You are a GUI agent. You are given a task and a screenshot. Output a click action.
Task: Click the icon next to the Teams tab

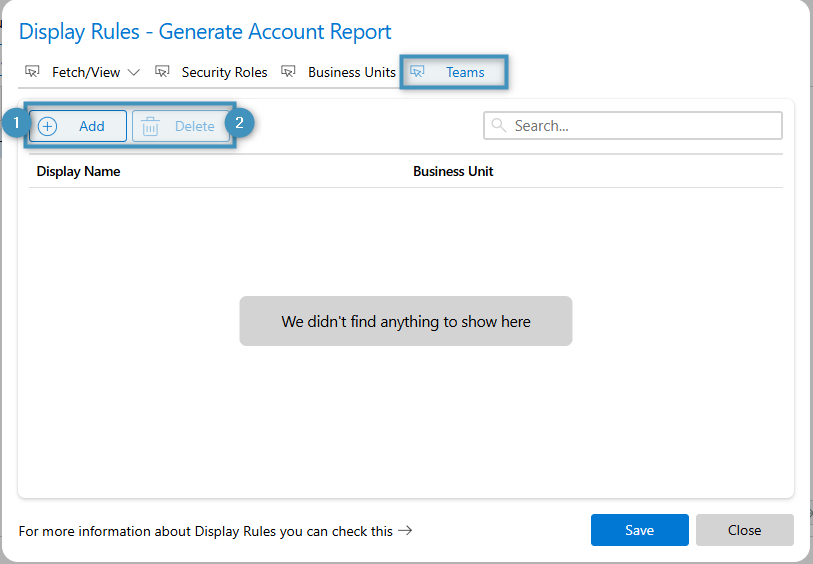(418, 72)
